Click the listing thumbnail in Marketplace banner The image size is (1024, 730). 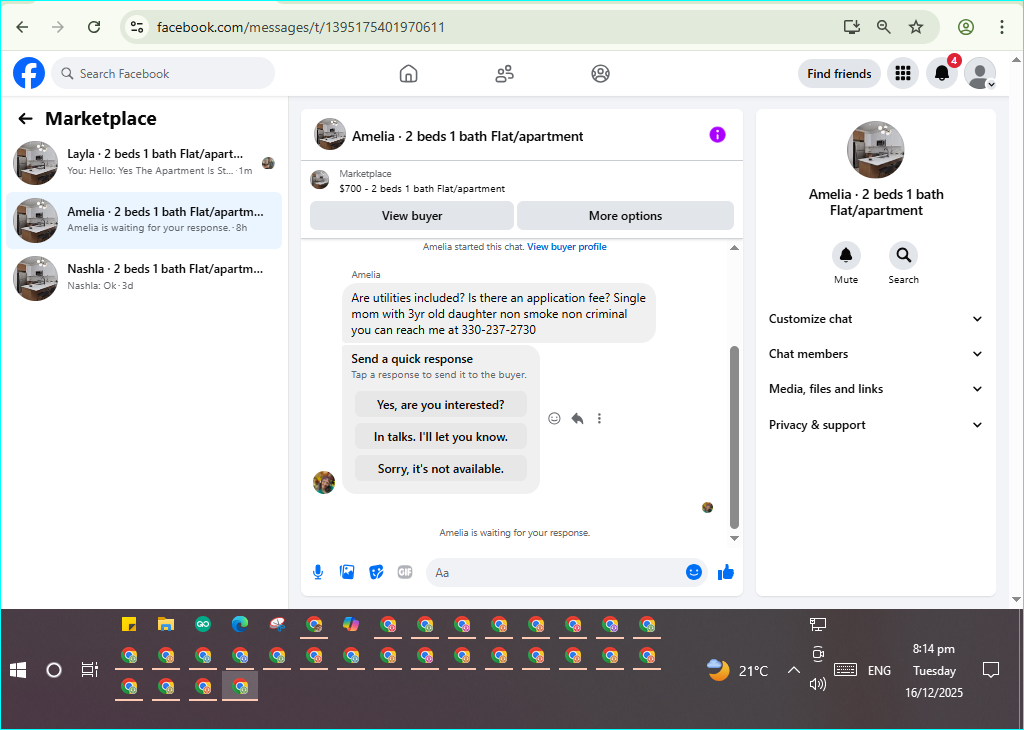pos(319,180)
